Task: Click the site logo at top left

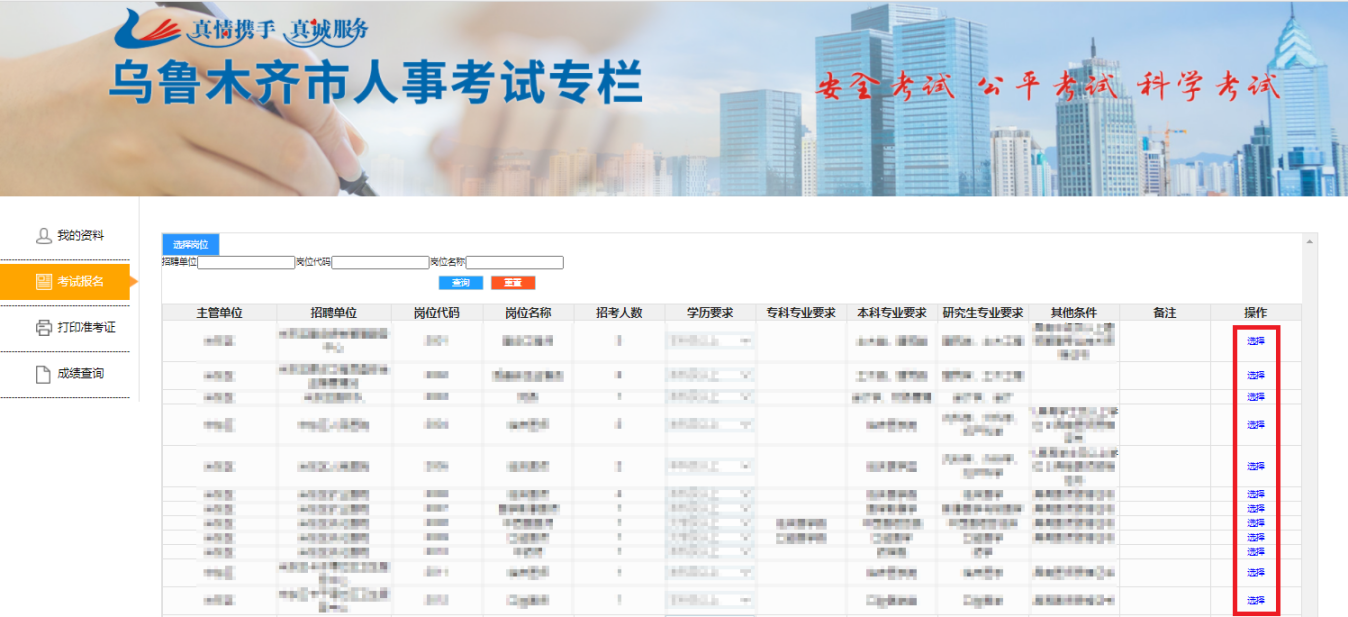Action: click(150, 30)
